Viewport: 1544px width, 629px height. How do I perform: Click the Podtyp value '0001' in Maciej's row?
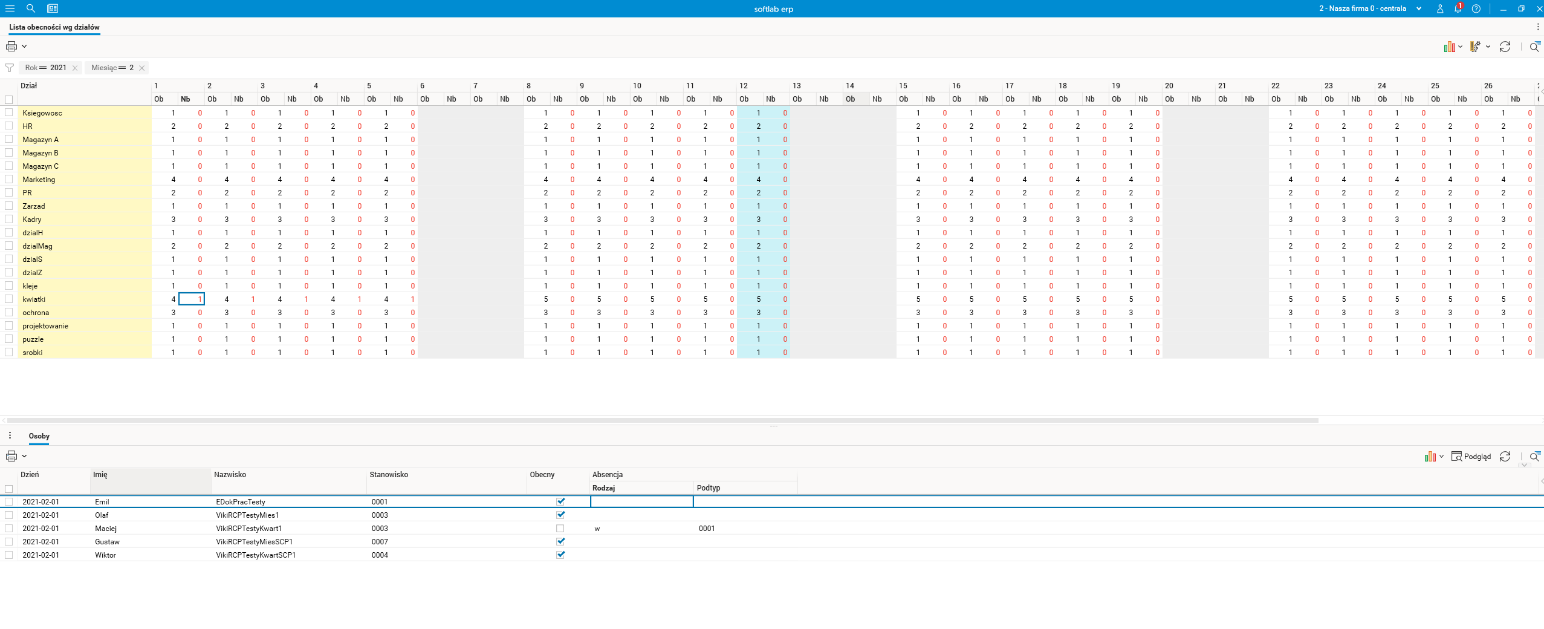pos(706,528)
